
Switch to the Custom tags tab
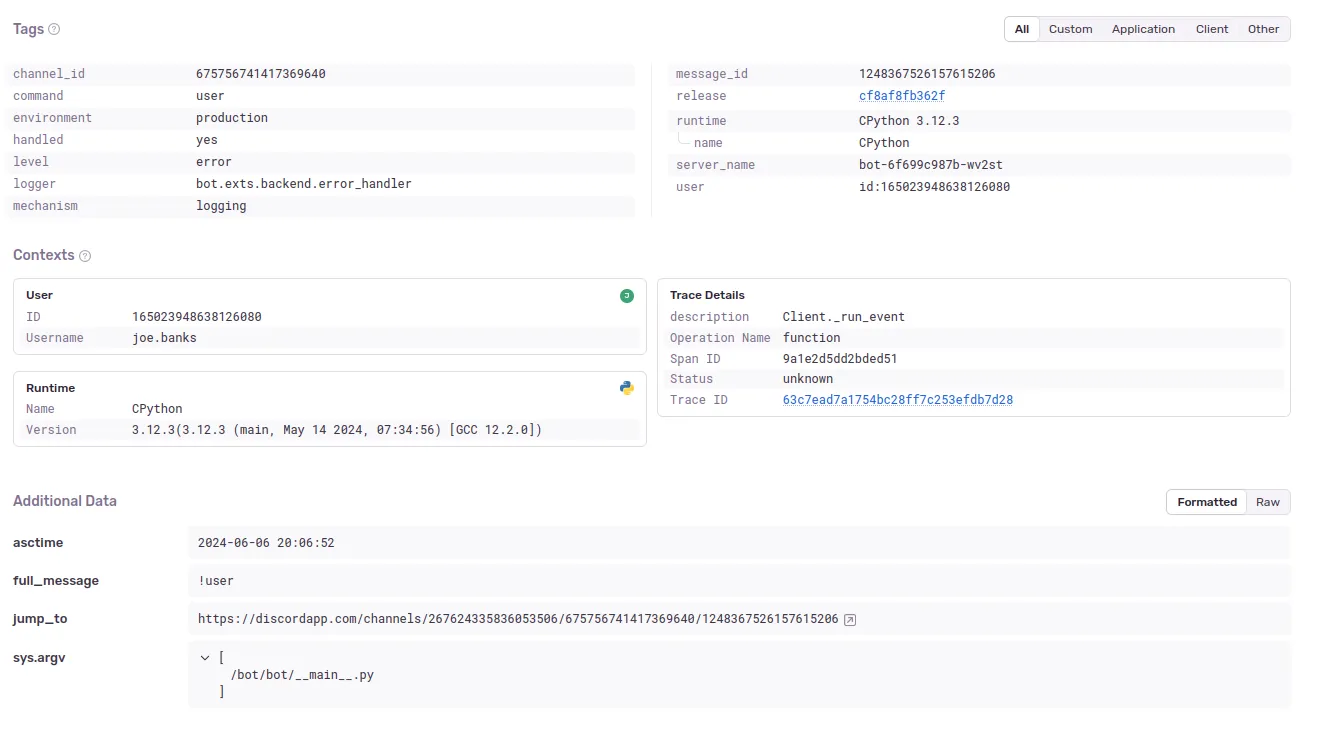coord(1070,29)
